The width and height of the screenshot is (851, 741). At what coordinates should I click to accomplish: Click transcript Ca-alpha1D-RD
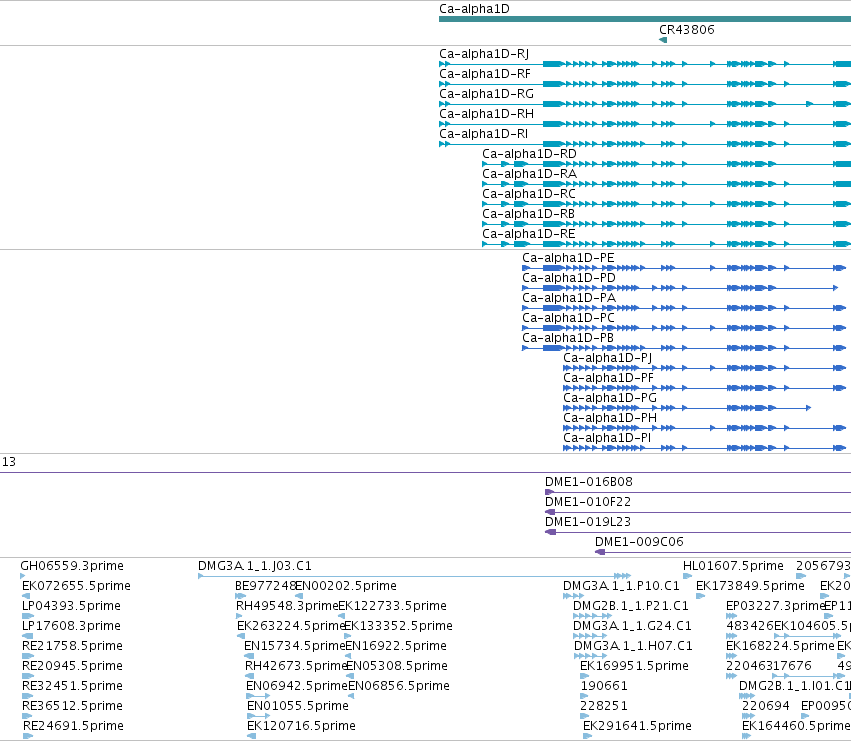click(x=529, y=154)
